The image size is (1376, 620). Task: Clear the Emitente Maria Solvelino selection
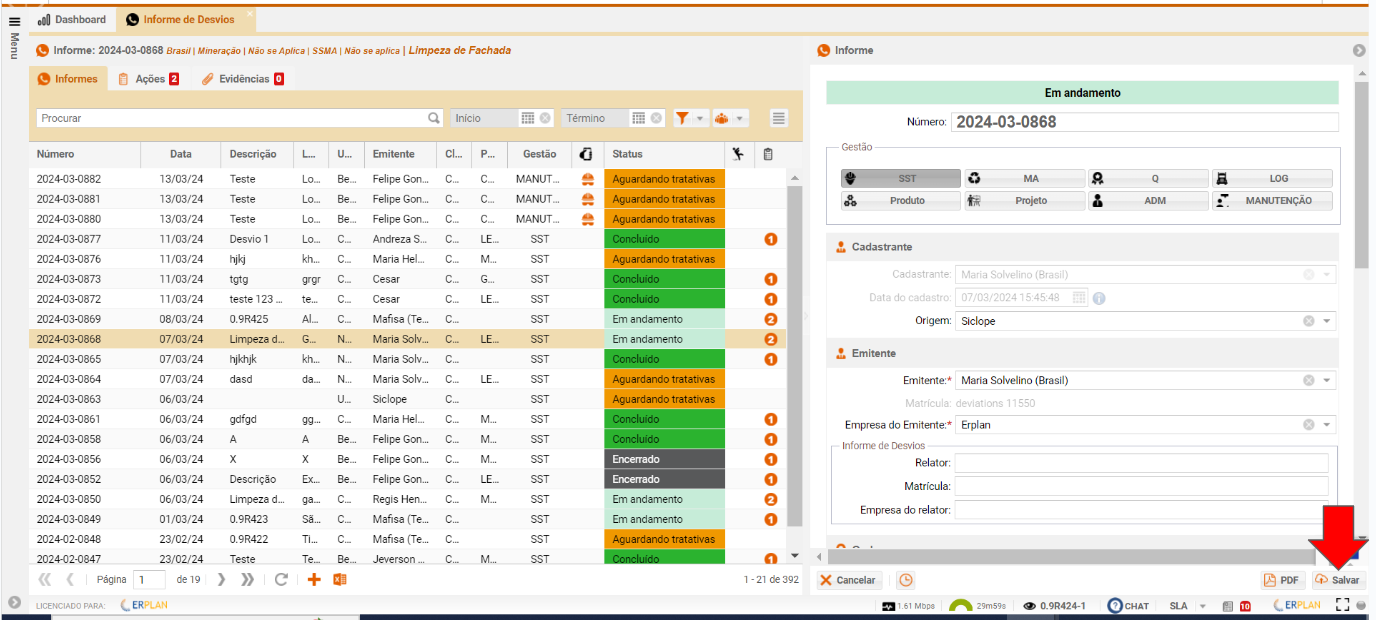(1308, 380)
